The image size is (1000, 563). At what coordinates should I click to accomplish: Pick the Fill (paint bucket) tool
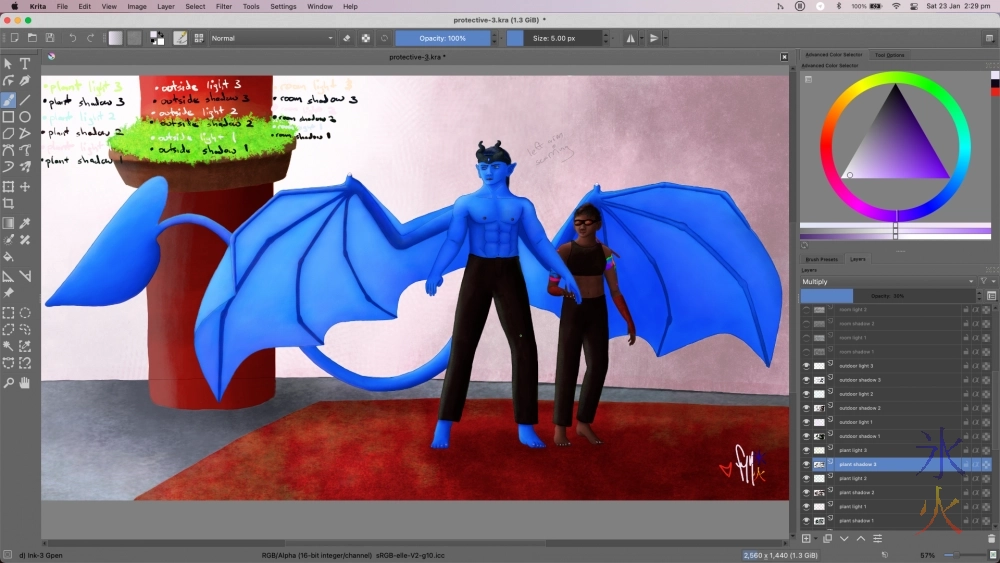(8, 257)
